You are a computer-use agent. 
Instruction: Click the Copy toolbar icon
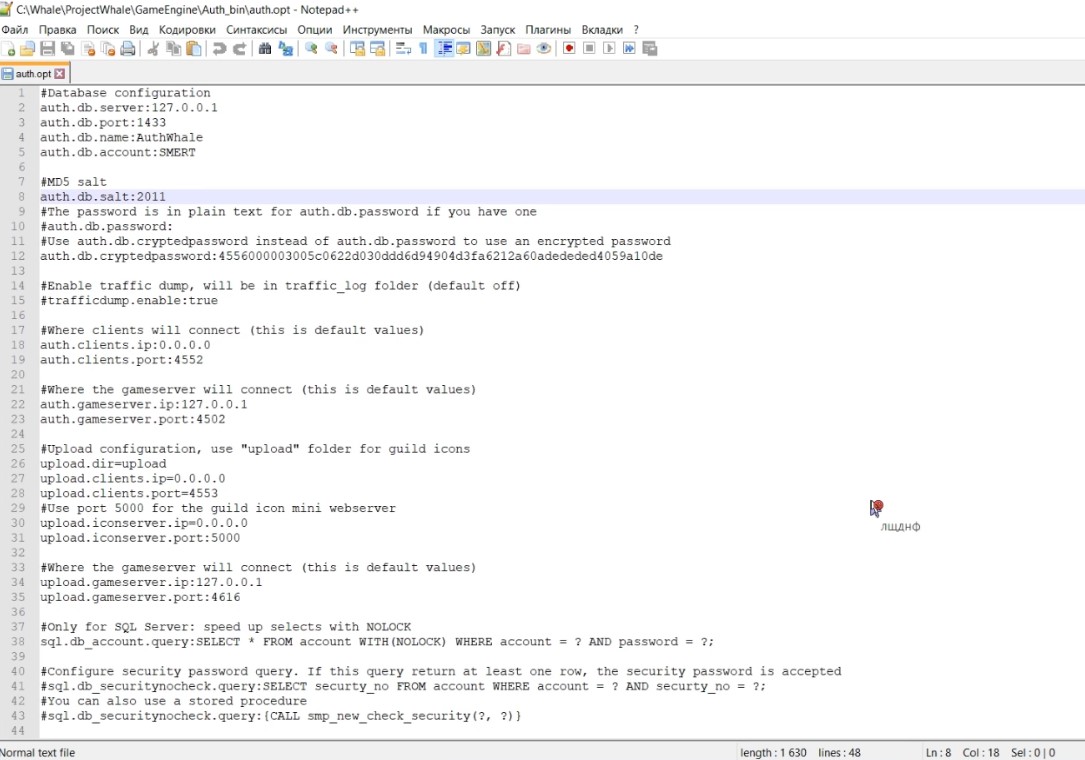coord(174,48)
